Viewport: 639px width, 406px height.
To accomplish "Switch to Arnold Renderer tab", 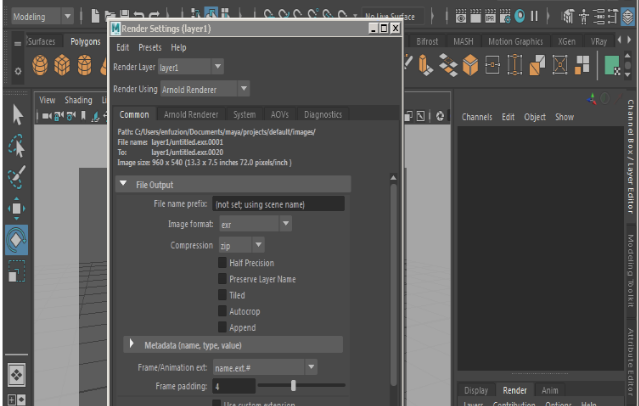I will [191, 115].
